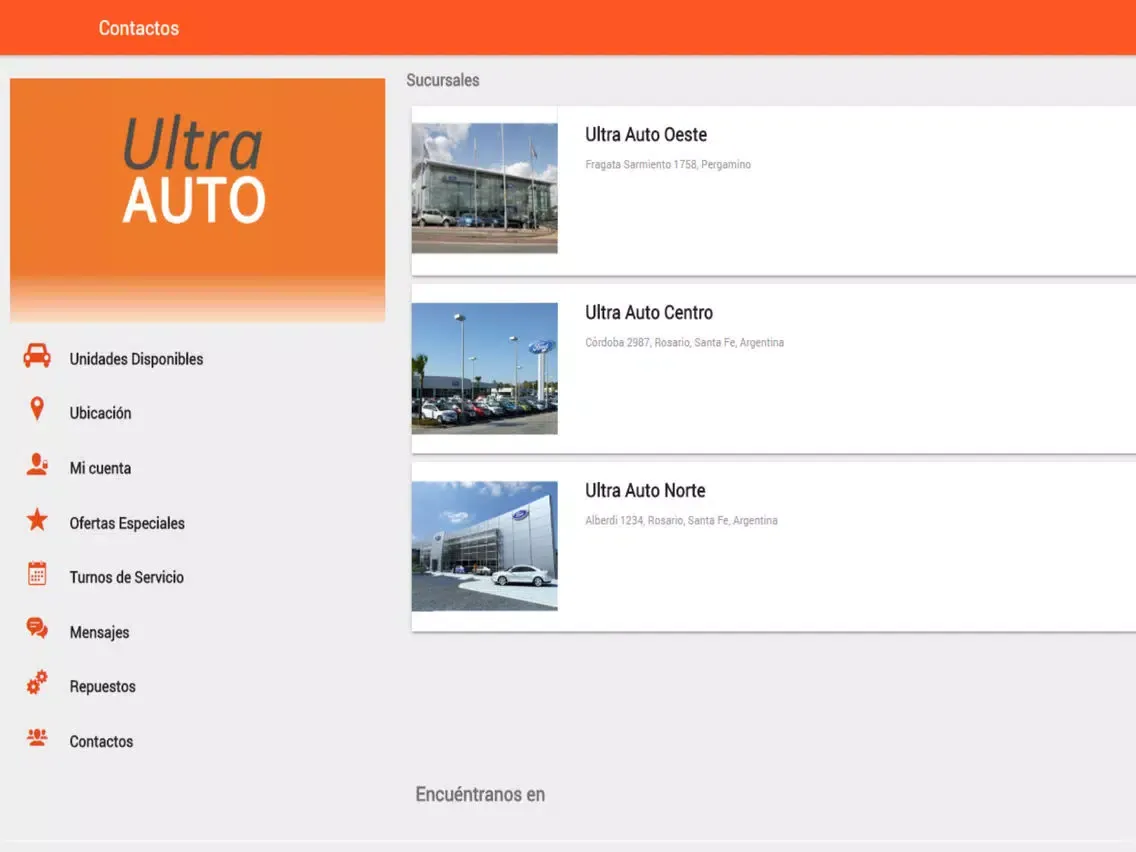Open Mensajes in the sidebar

[99, 632]
